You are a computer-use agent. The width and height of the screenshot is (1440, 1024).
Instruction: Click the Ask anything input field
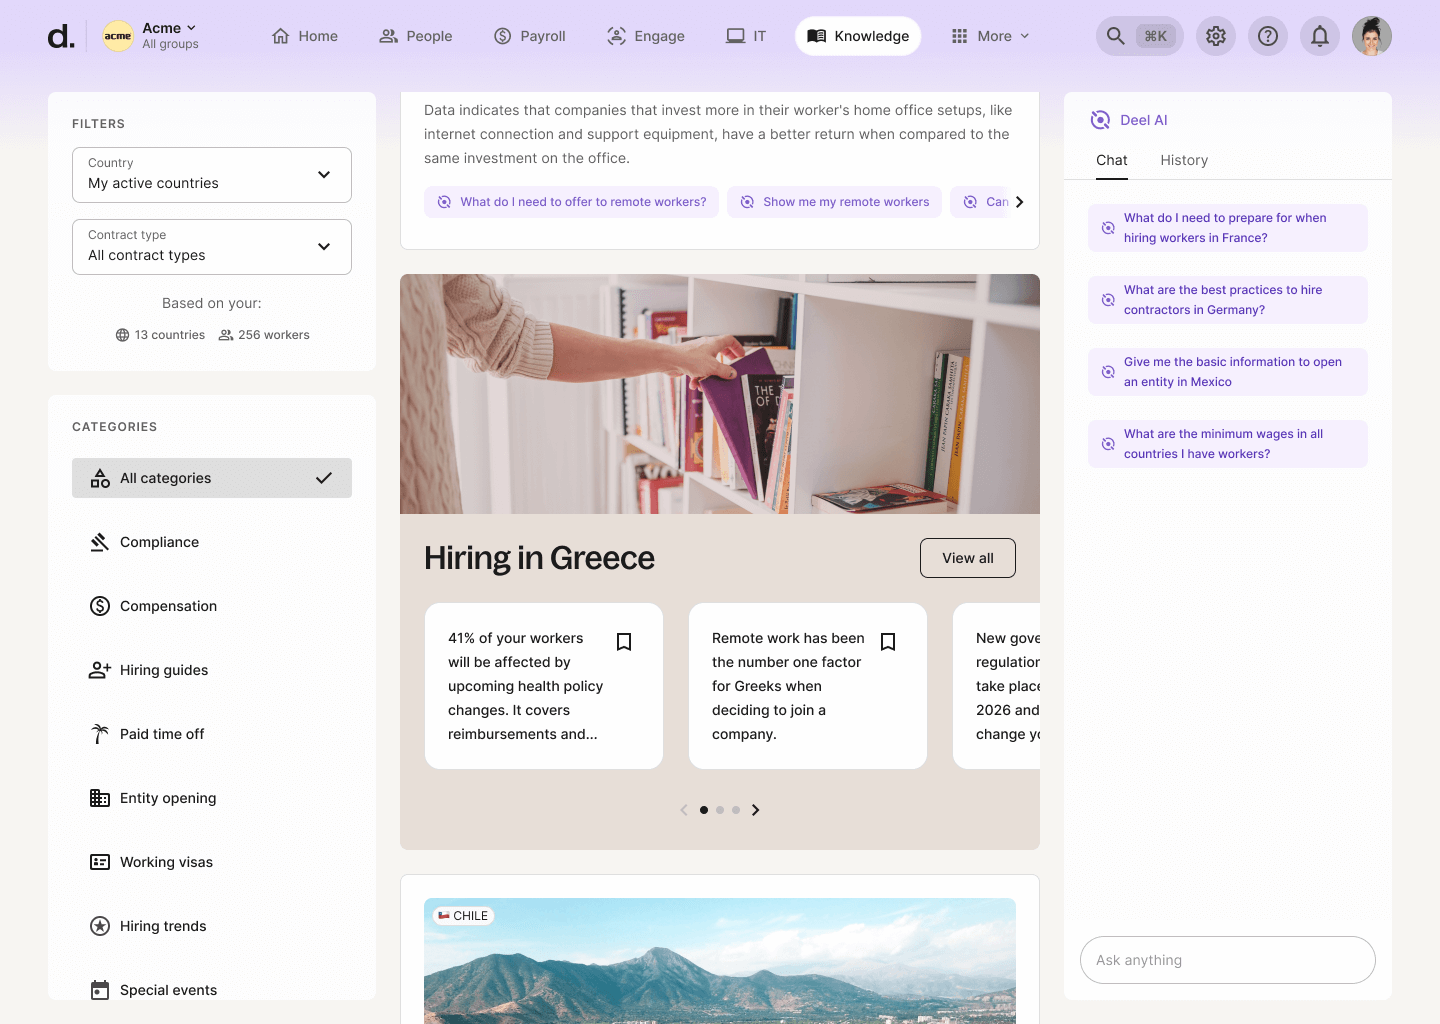point(1227,960)
